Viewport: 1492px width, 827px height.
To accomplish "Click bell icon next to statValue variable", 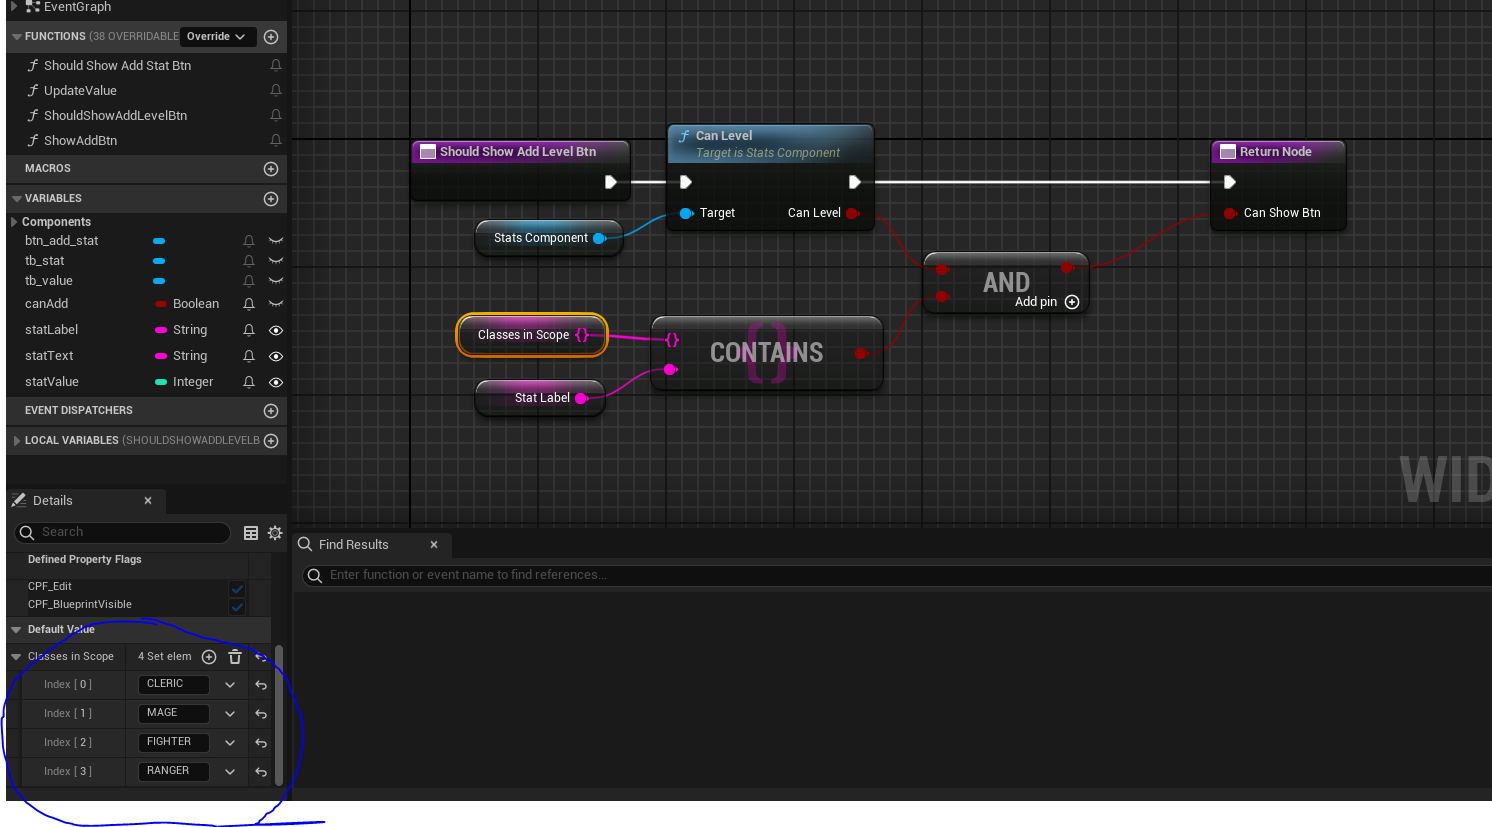I will point(249,382).
